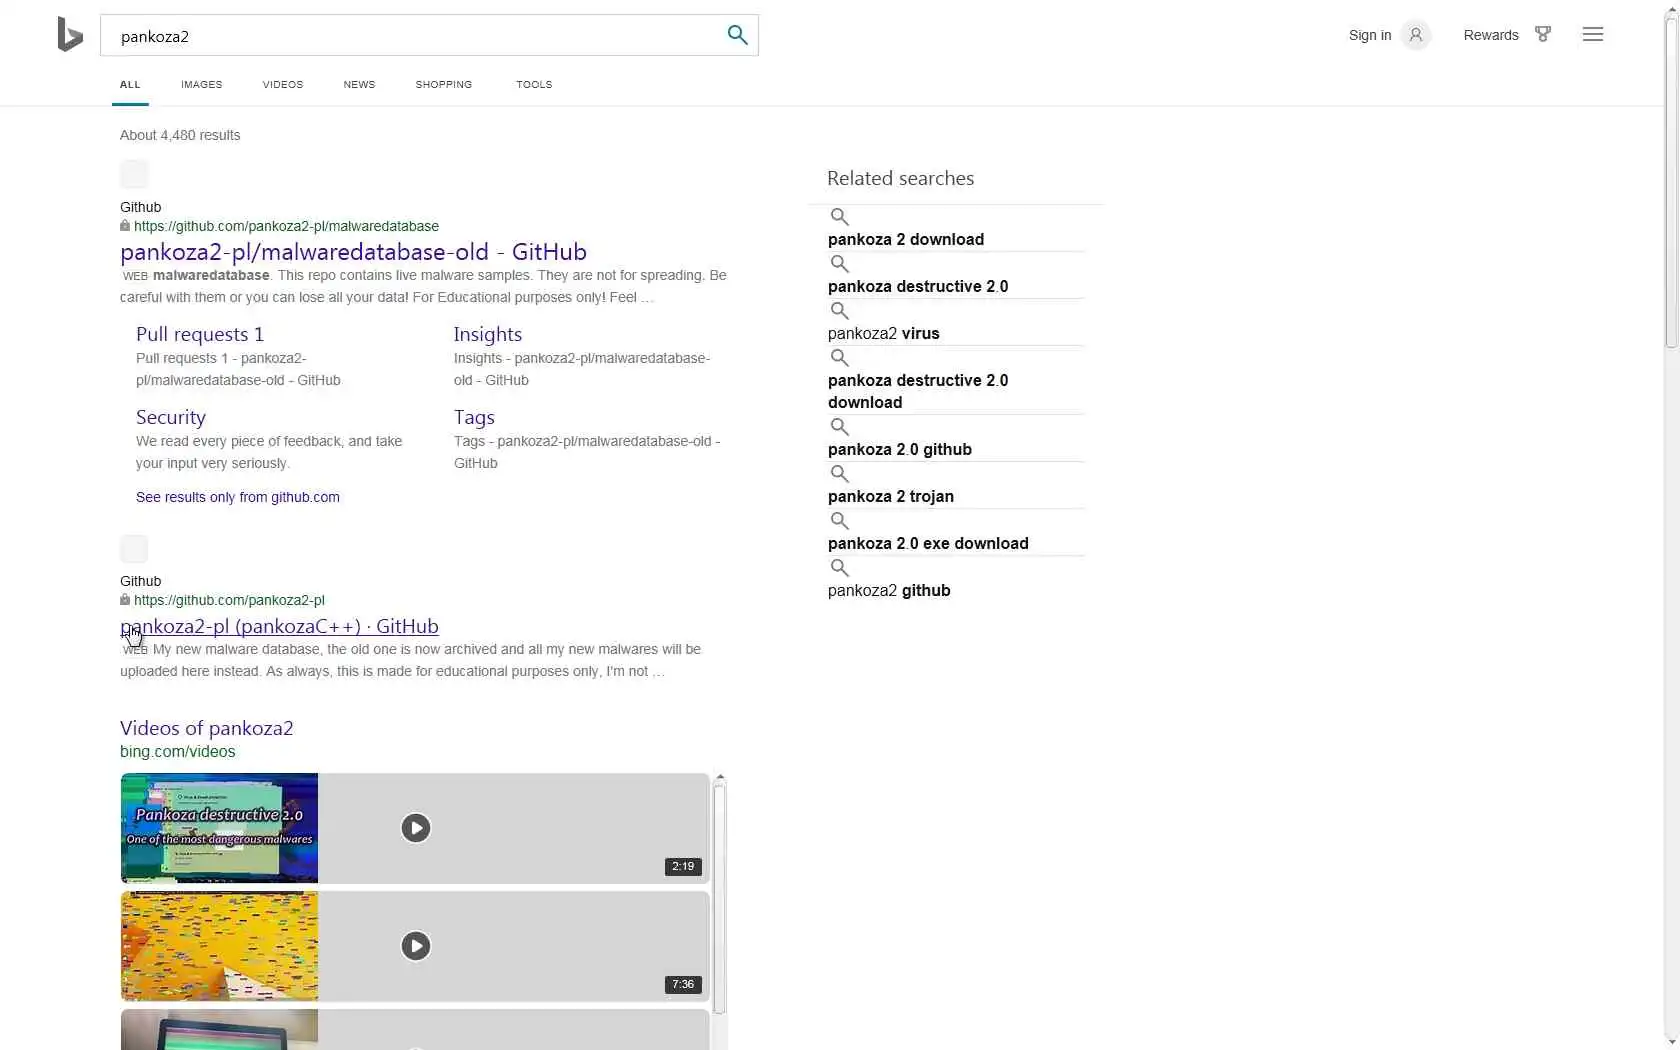This screenshot has height=1050, width=1680.
Task: Open the hamburger settings menu
Action: click(1593, 35)
